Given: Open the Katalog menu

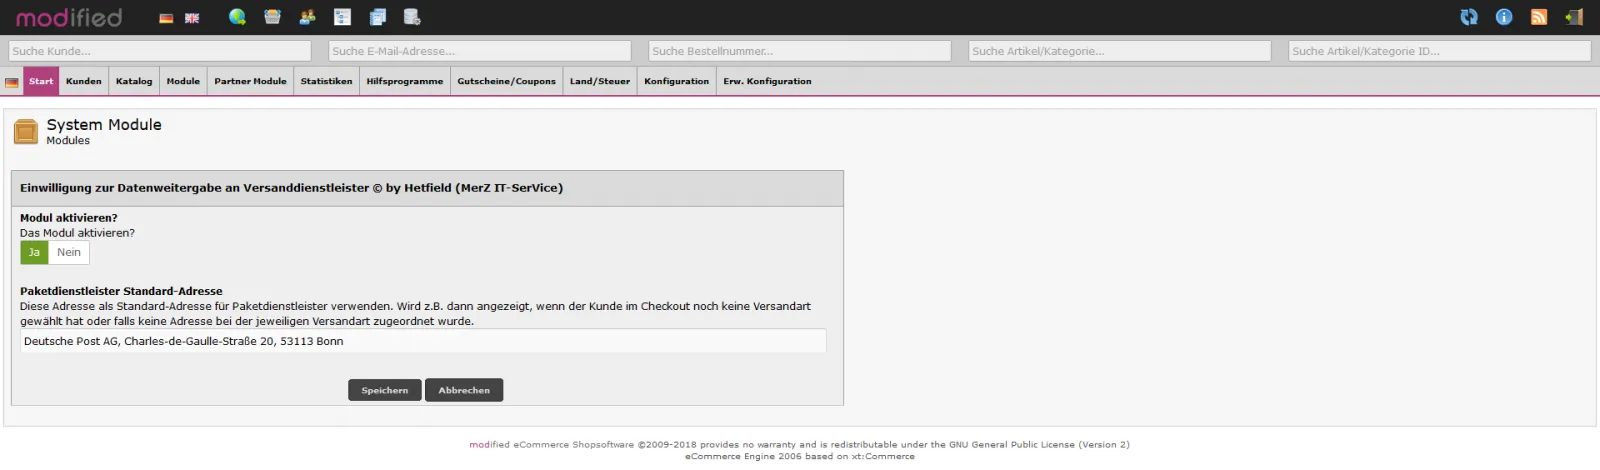Looking at the screenshot, I should pos(134,82).
